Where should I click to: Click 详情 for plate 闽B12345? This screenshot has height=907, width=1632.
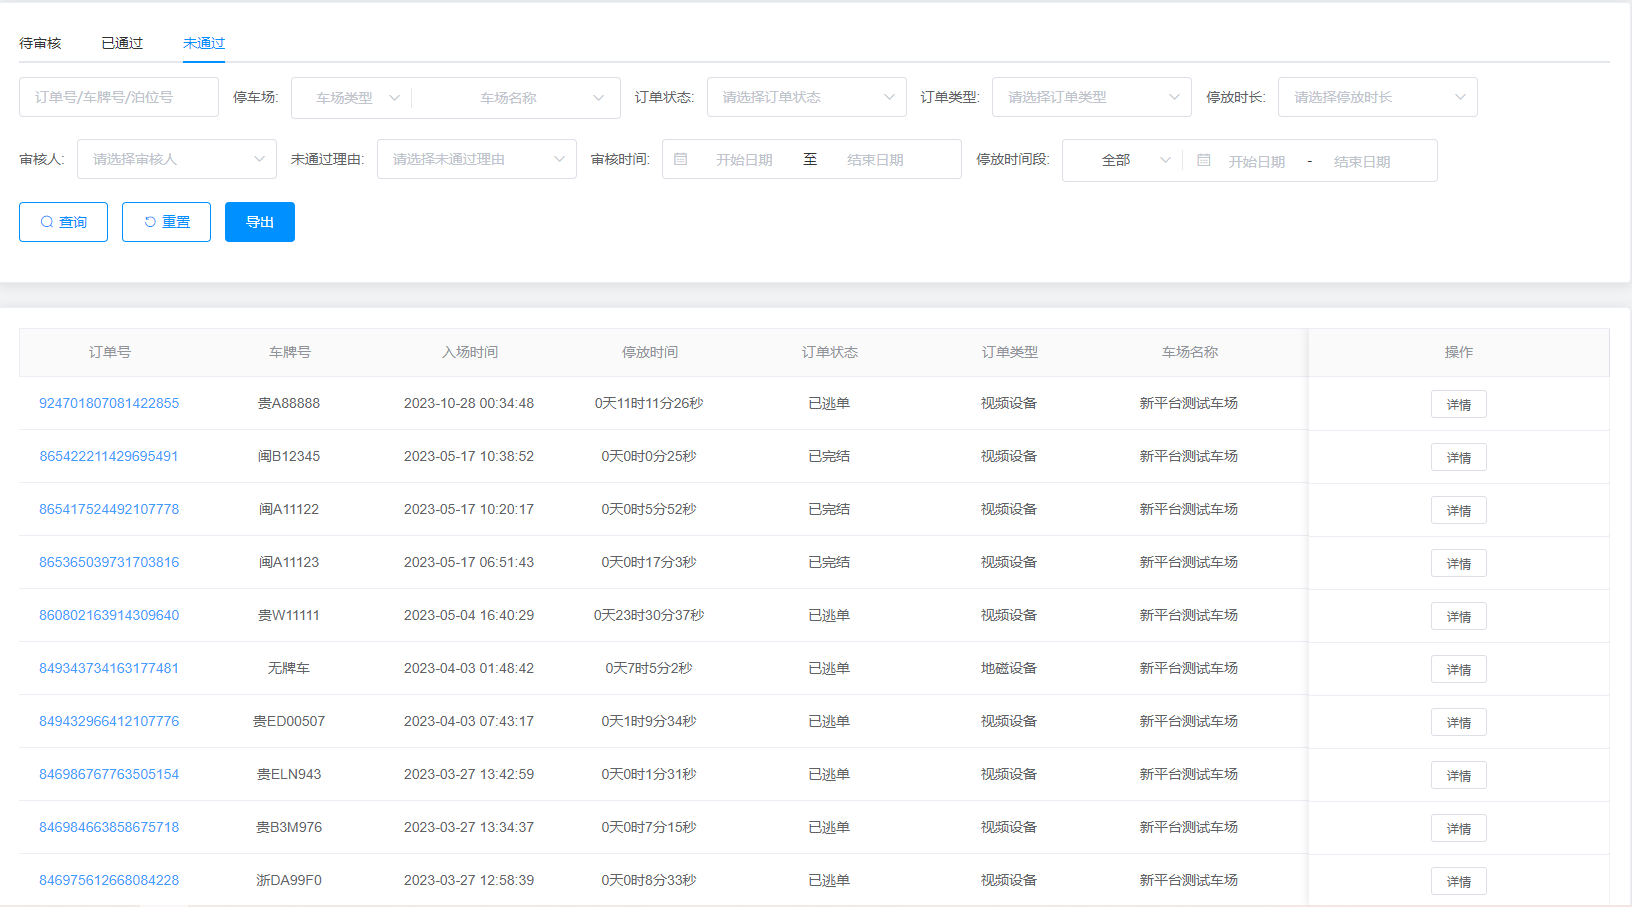[1458, 457]
